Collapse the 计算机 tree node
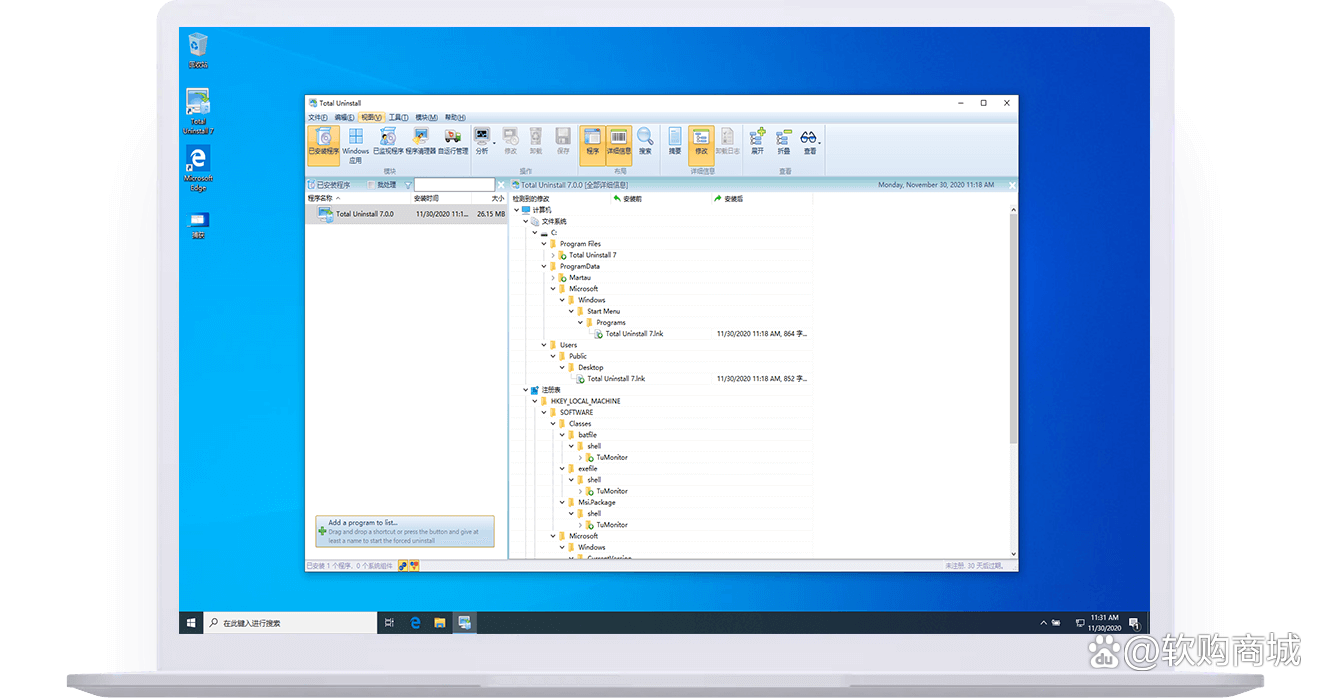Viewport: 1328px width, 698px height. pos(517,210)
